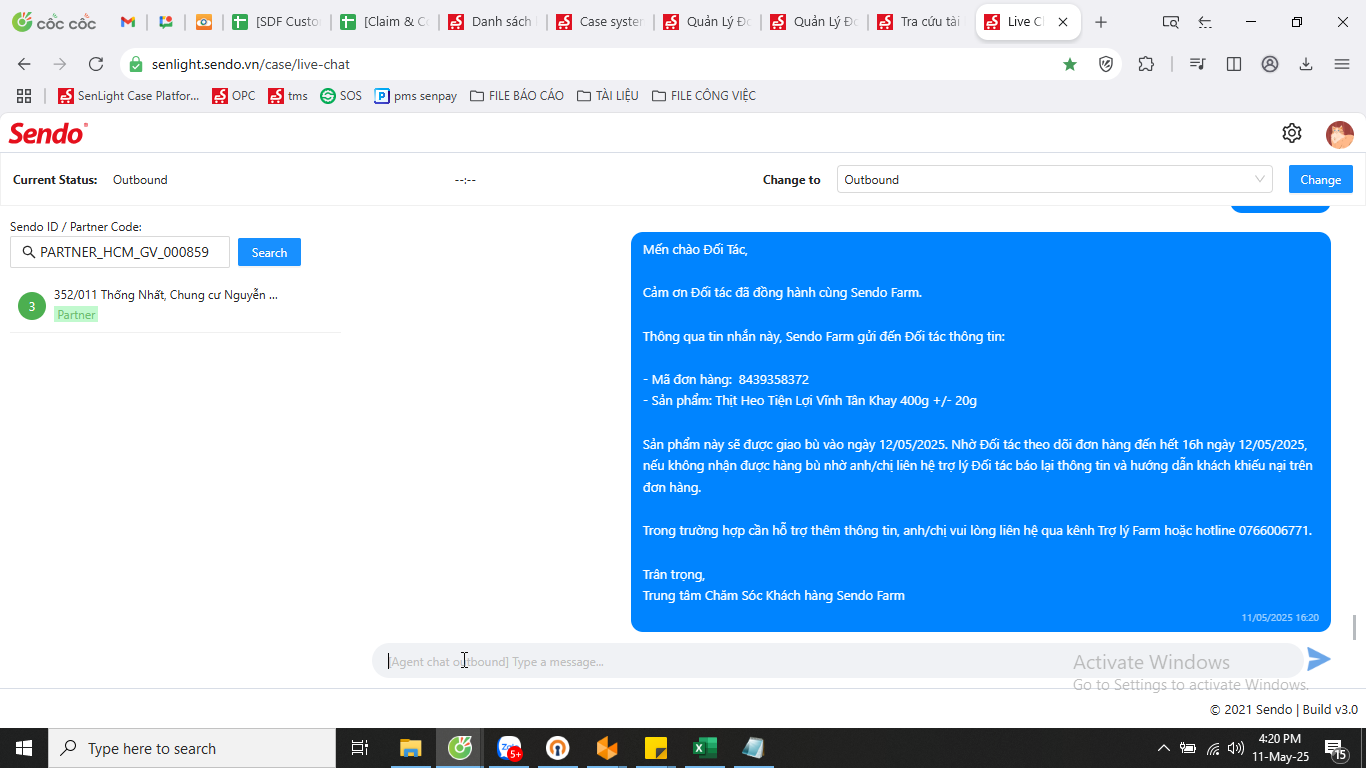Open the volume control in system tray
This screenshot has width=1366, height=768.
(x=1236, y=748)
